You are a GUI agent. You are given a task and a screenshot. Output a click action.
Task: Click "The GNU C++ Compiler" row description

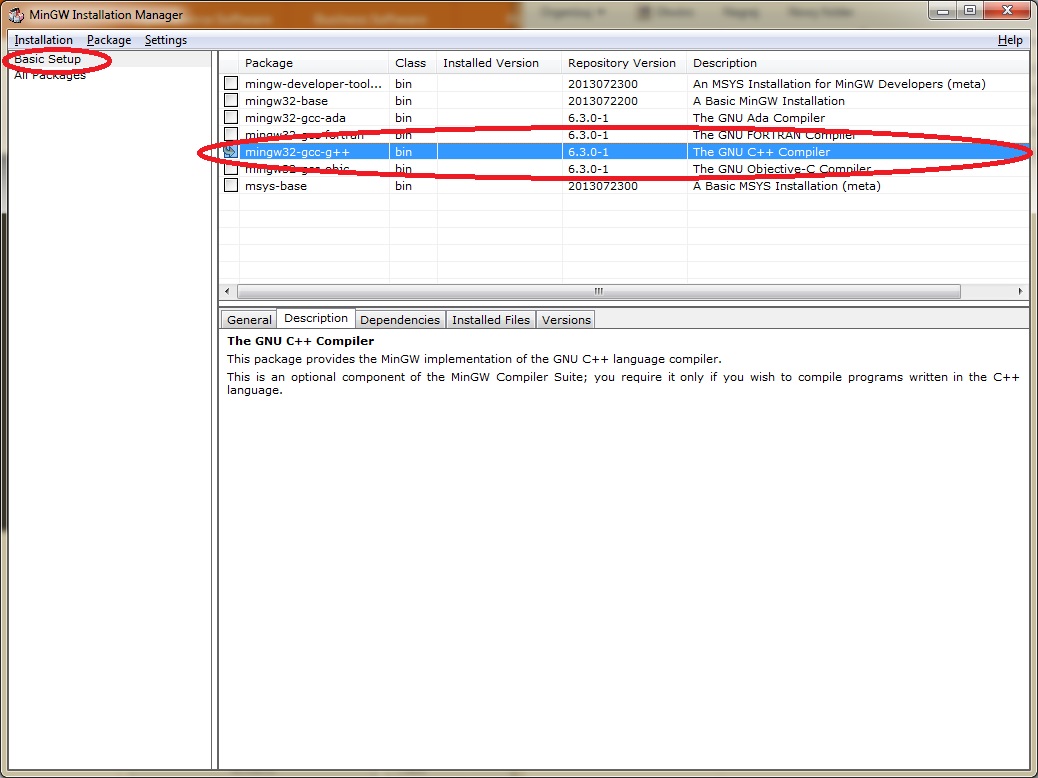click(761, 152)
